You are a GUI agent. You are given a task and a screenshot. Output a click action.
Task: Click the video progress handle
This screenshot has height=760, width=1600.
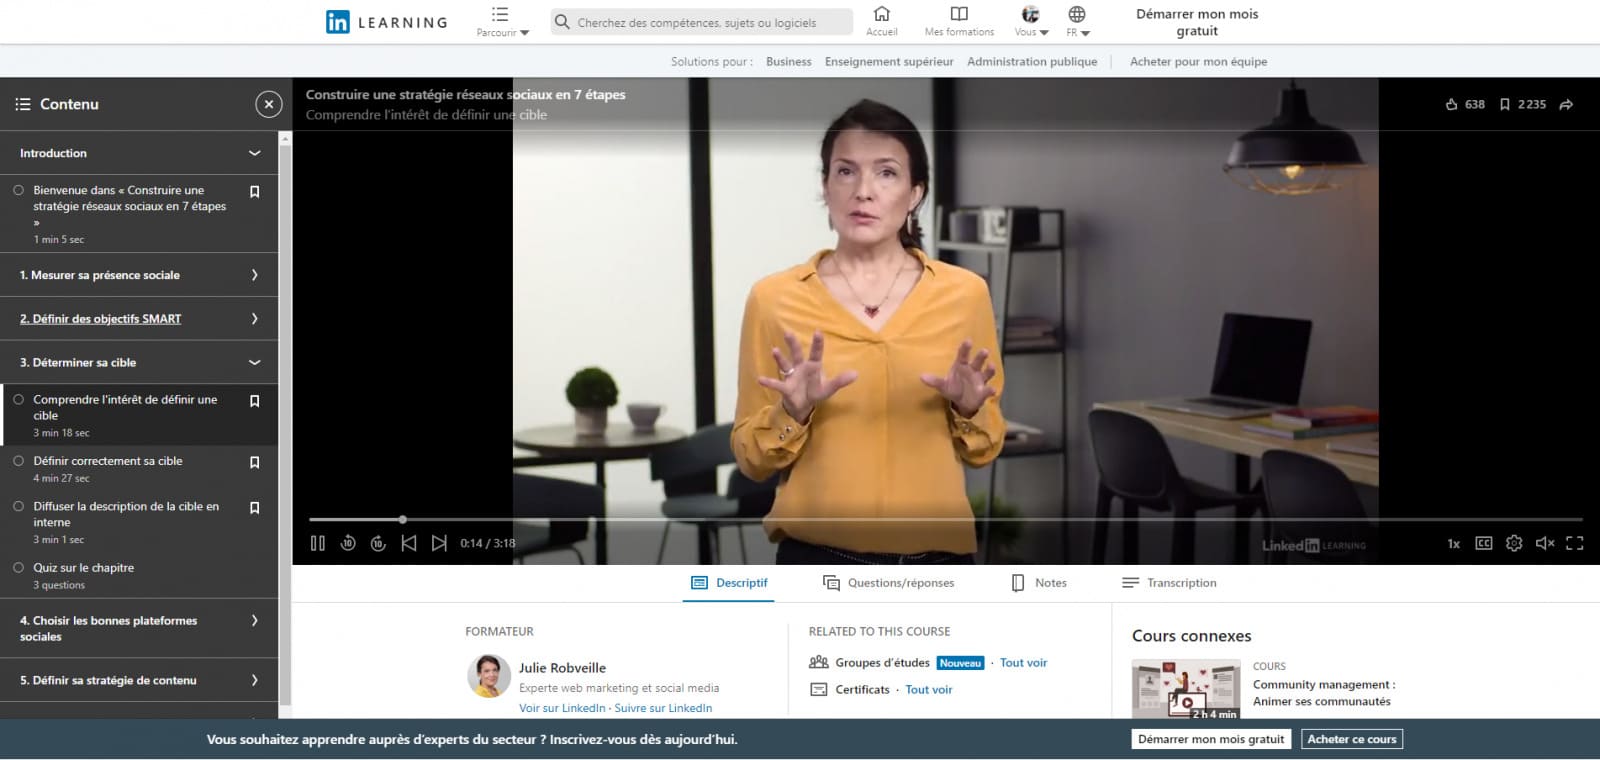pyautogui.click(x=403, y=519)
